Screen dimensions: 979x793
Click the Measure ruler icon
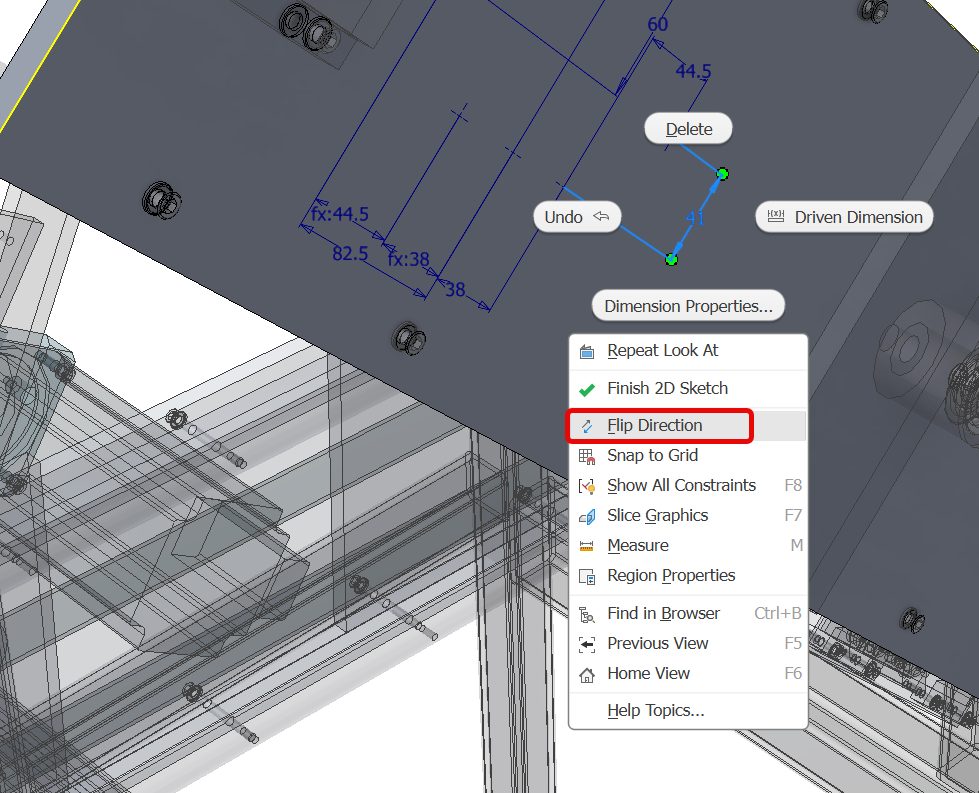(x=587, y=546)
